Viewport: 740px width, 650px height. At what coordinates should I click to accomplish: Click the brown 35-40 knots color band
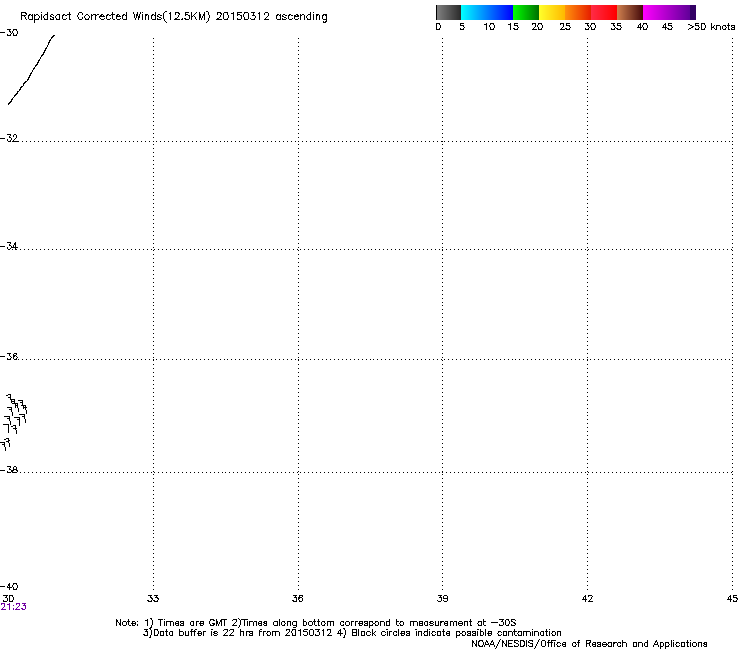point(630,12)
